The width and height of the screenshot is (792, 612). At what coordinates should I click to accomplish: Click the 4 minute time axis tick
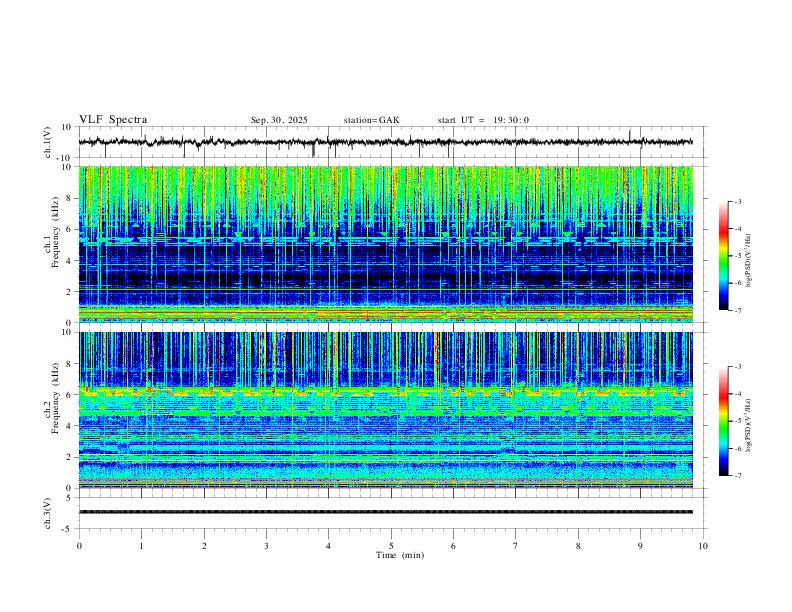click(329, 546)
